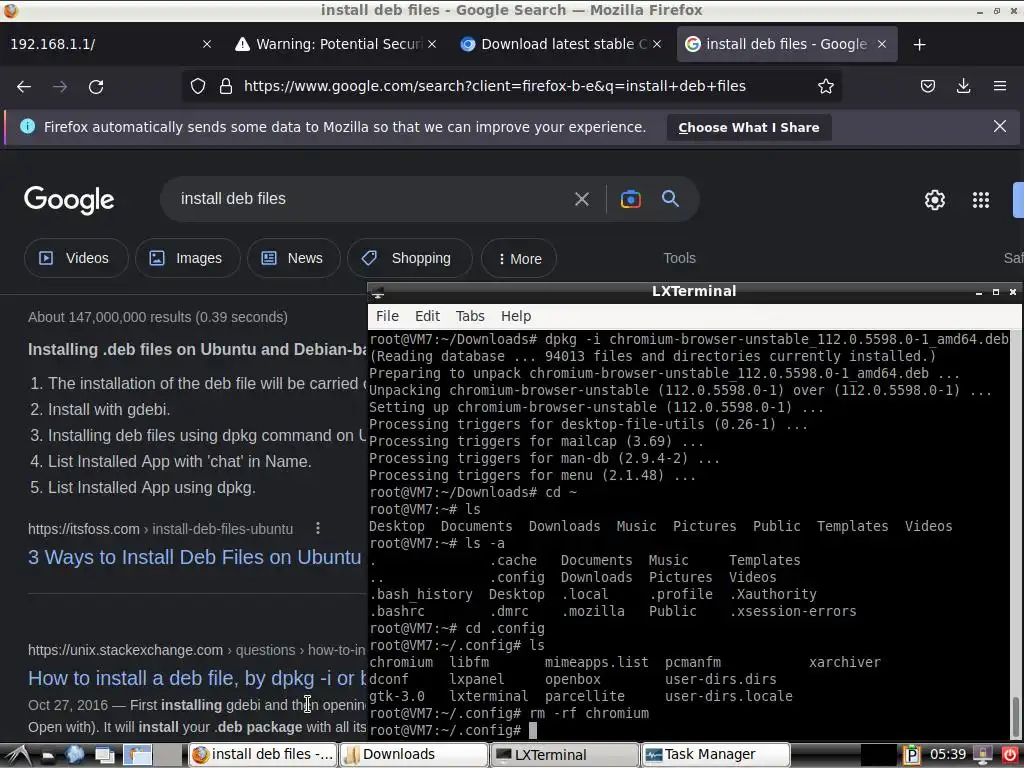Open options for itsfoss search result

coord(318,528)
